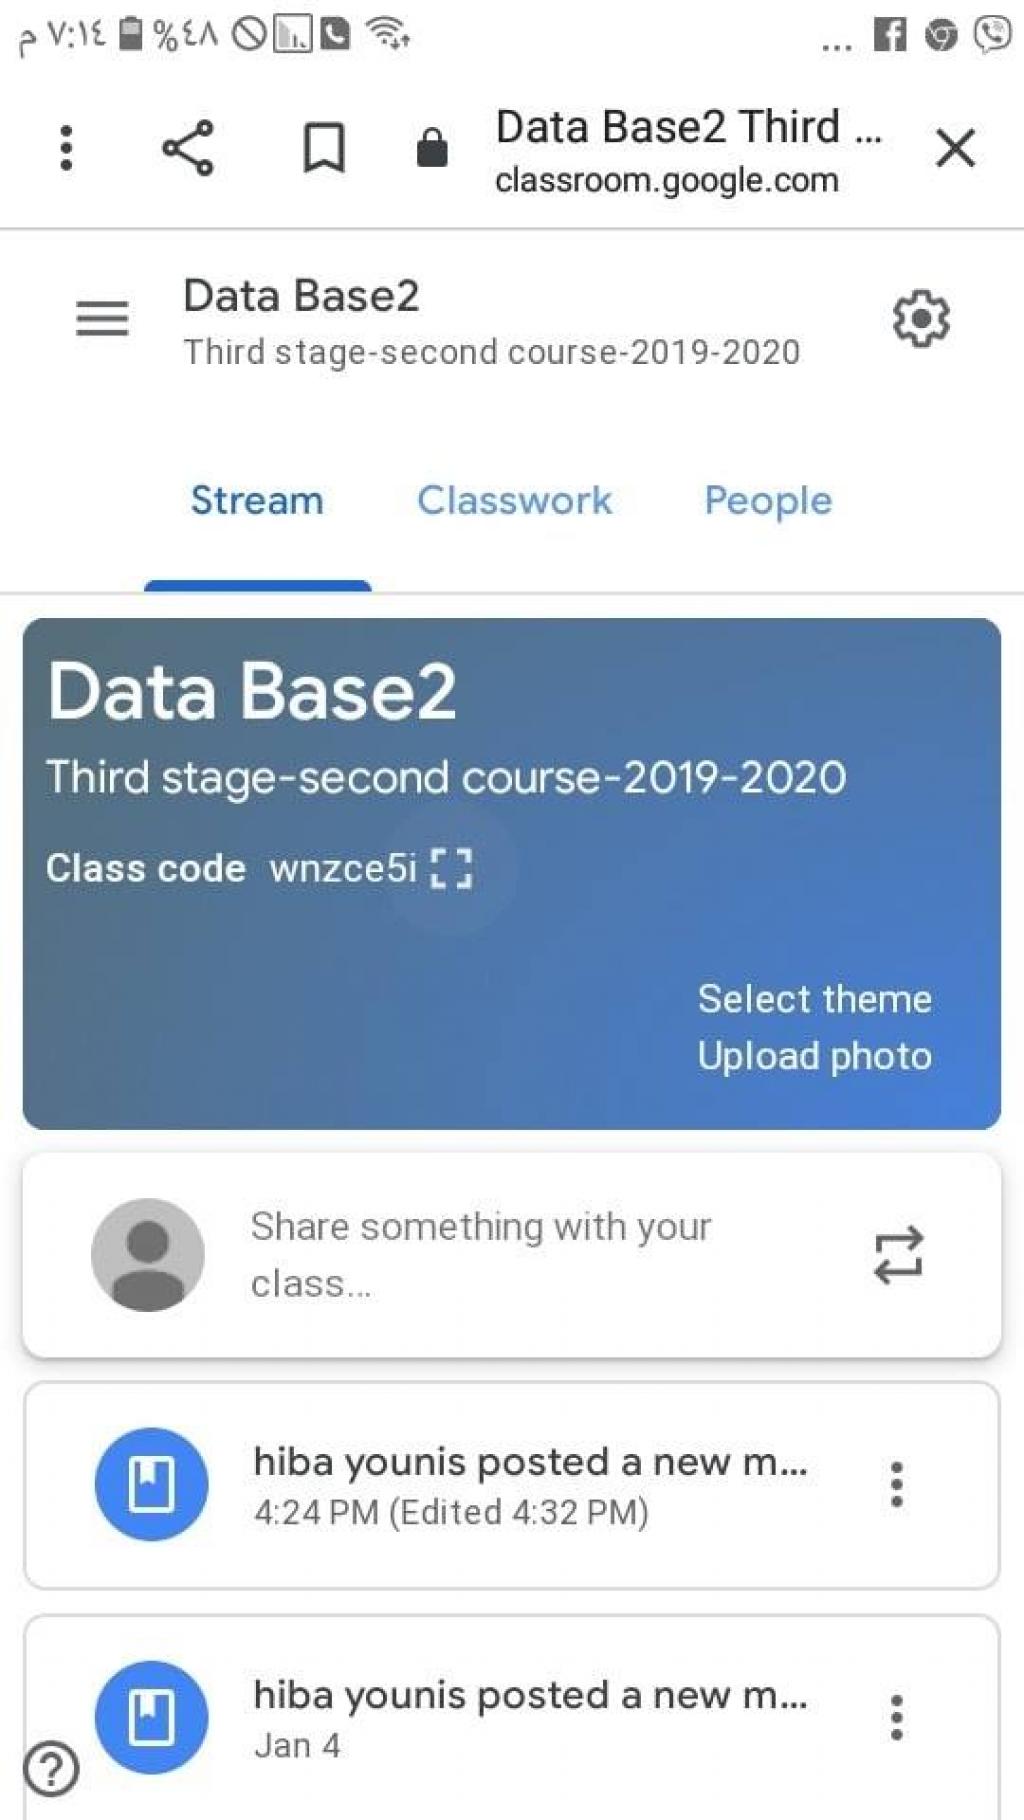
Task: Open the browser three-dot overflow menu
Action: 66,148
